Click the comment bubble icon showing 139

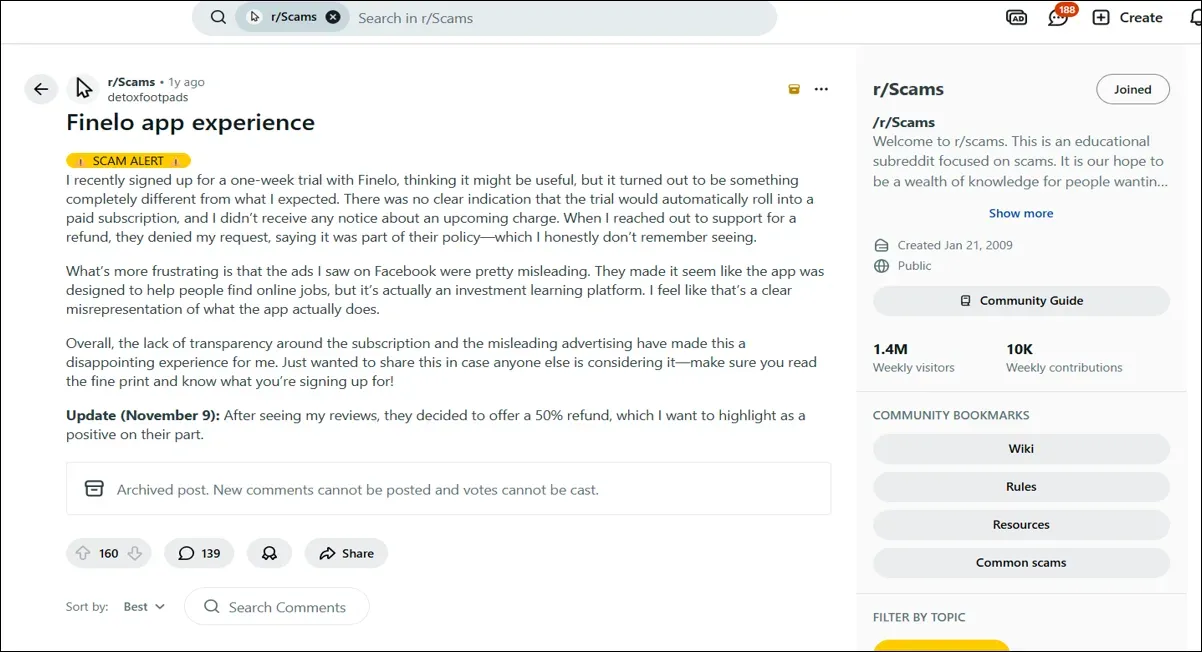pos(198,553)
